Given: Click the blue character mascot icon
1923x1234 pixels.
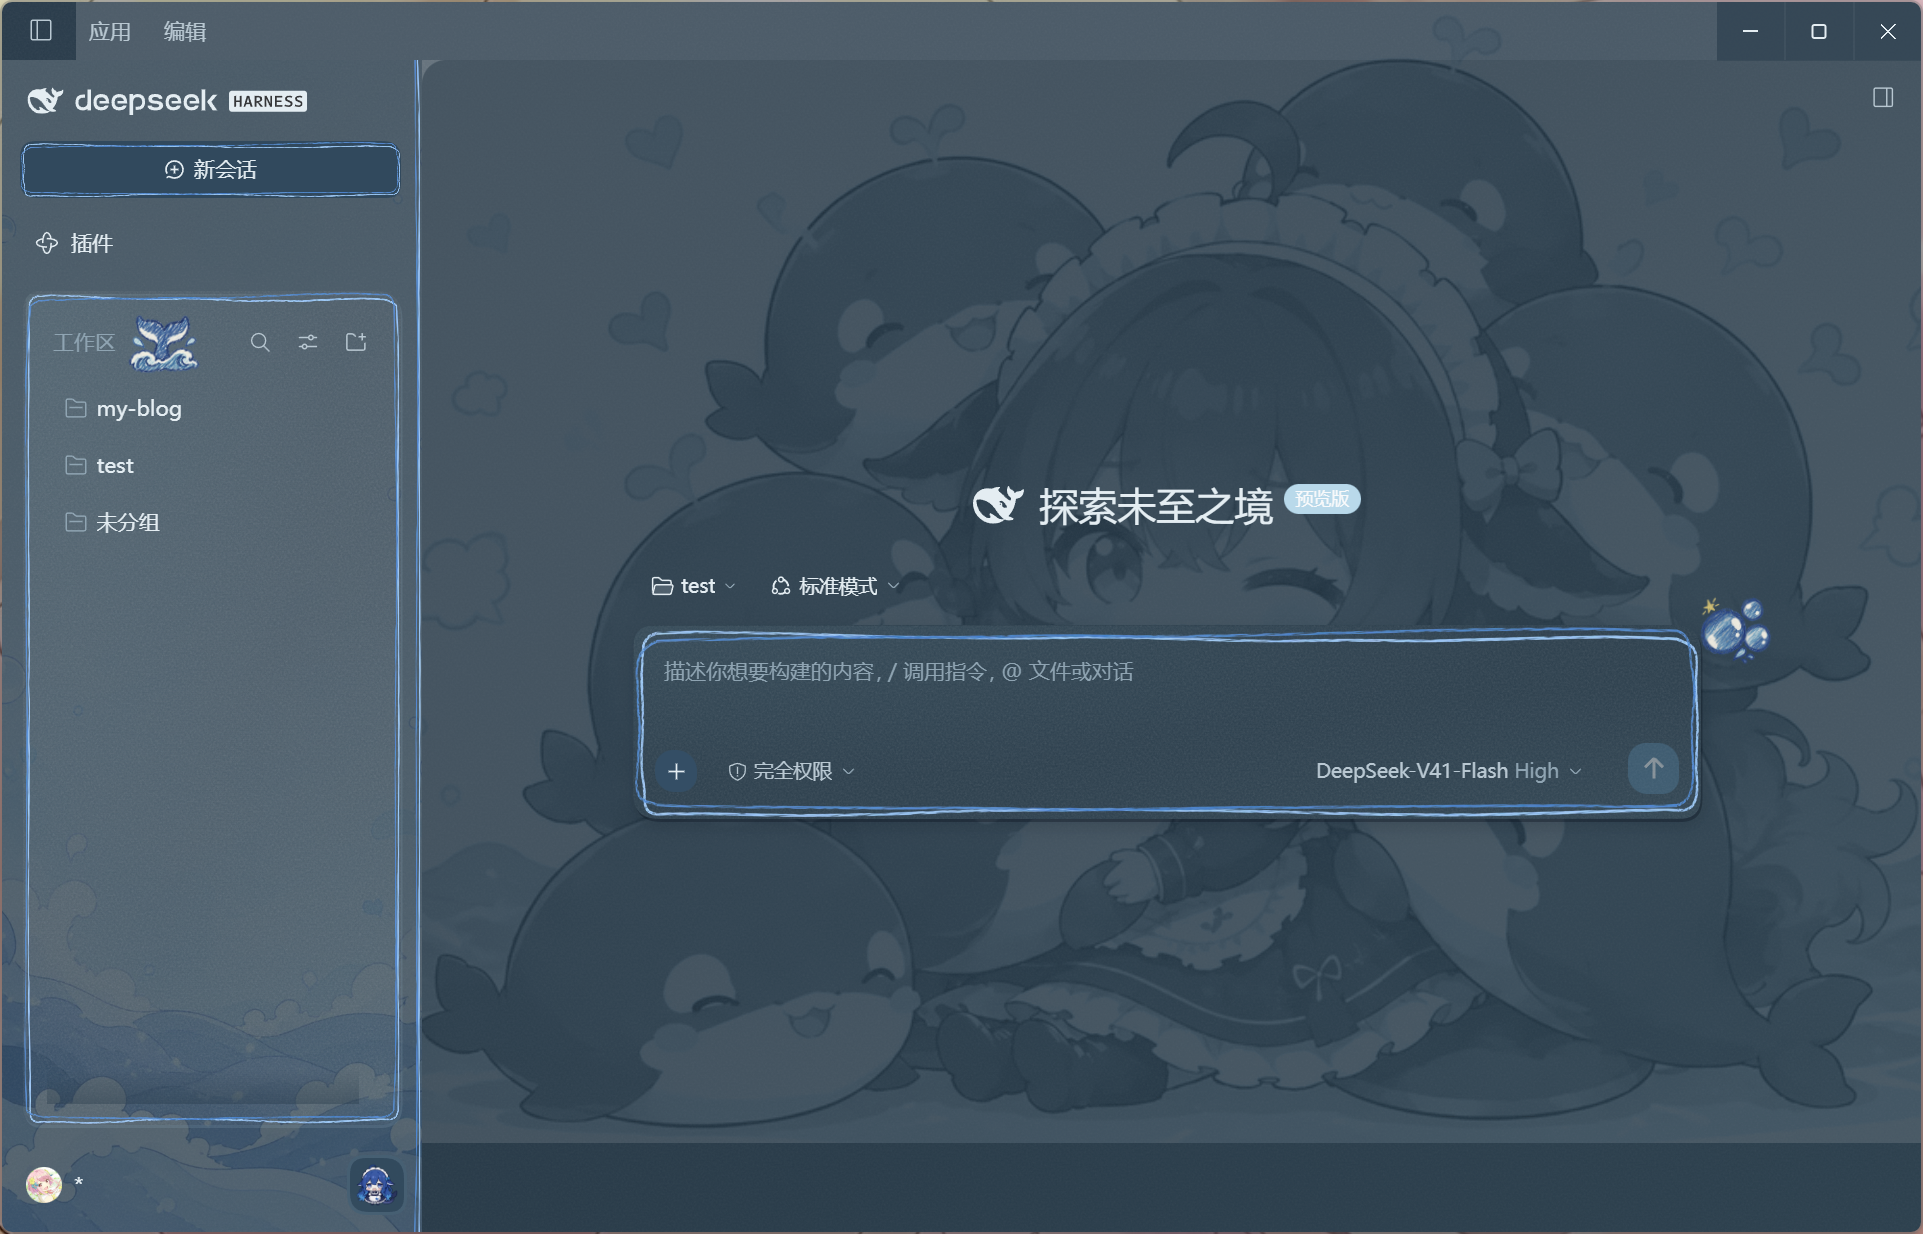Looking at the screenshot, I should click(x=376, y=1186).
